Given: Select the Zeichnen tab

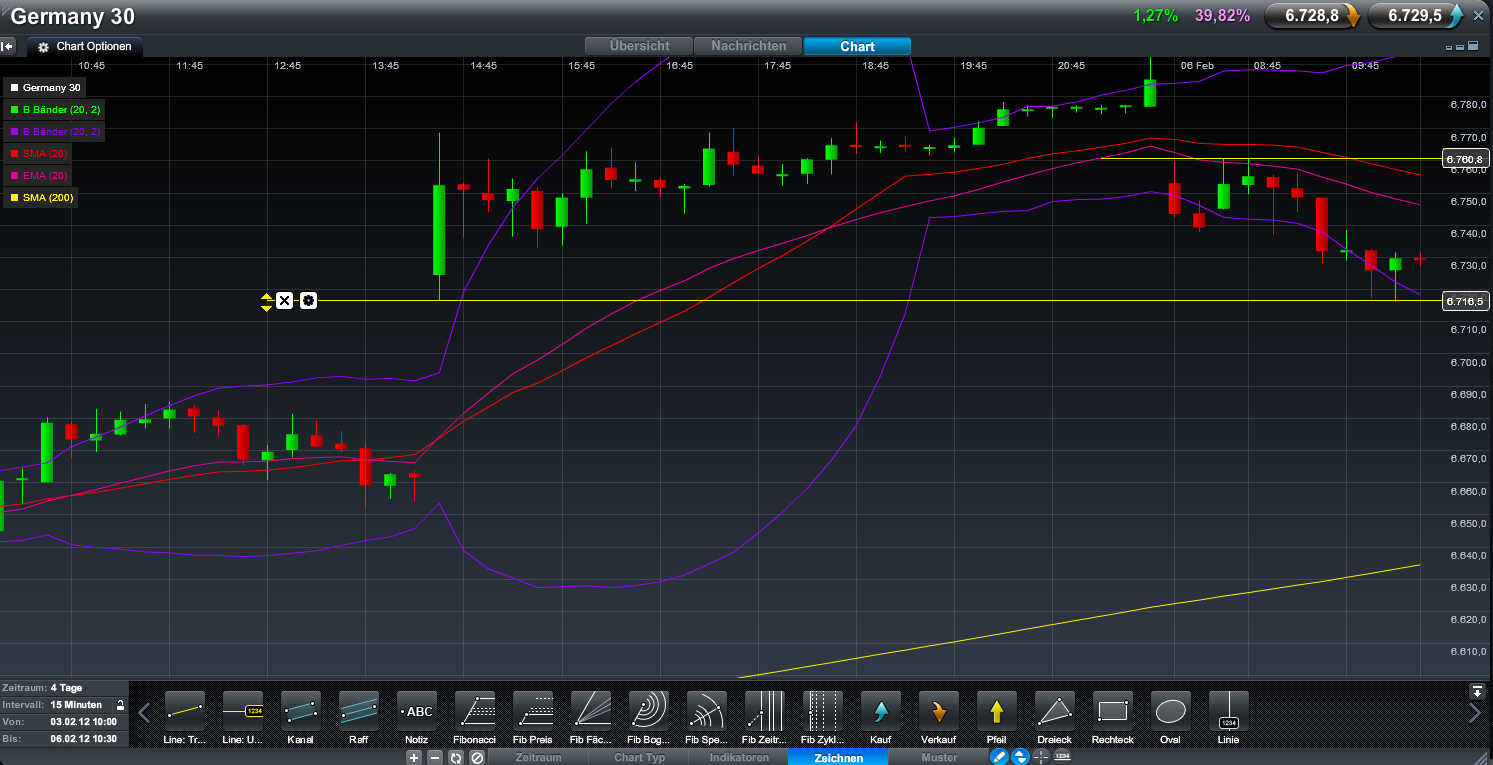Looking at the screenshot, I should [x=838, y=758].
